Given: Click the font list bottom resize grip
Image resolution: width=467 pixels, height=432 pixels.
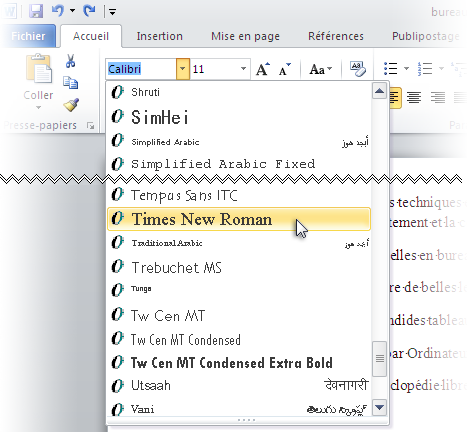Looking at the screenshot, I should click(247, 420).
